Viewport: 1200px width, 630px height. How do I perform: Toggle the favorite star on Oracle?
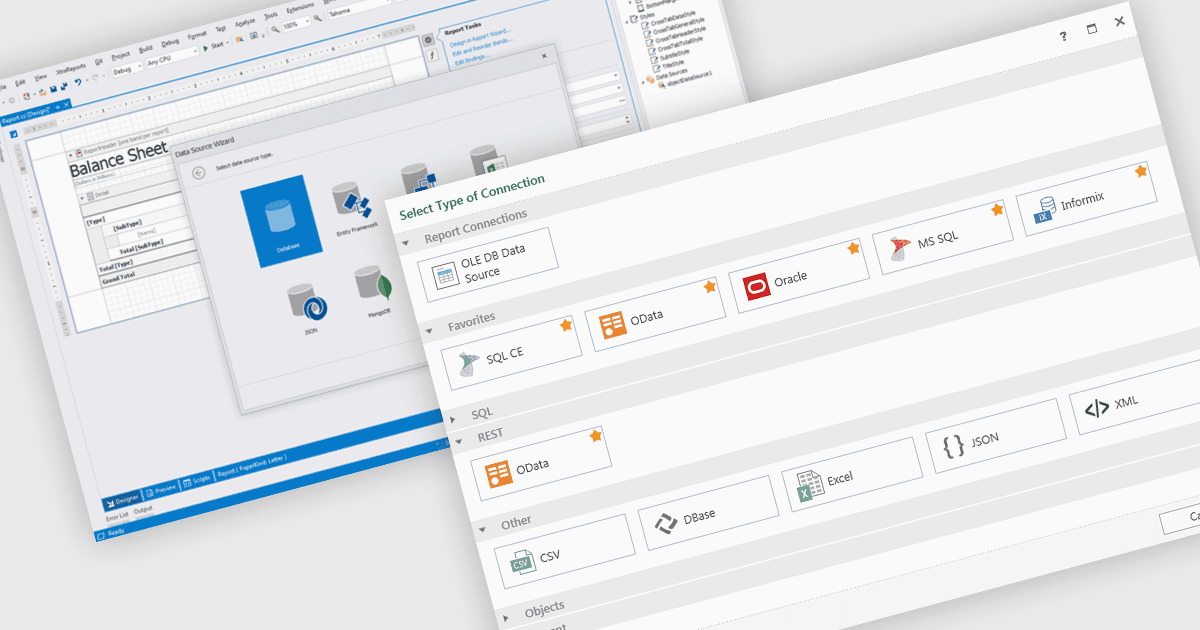[x=853, y=248]
